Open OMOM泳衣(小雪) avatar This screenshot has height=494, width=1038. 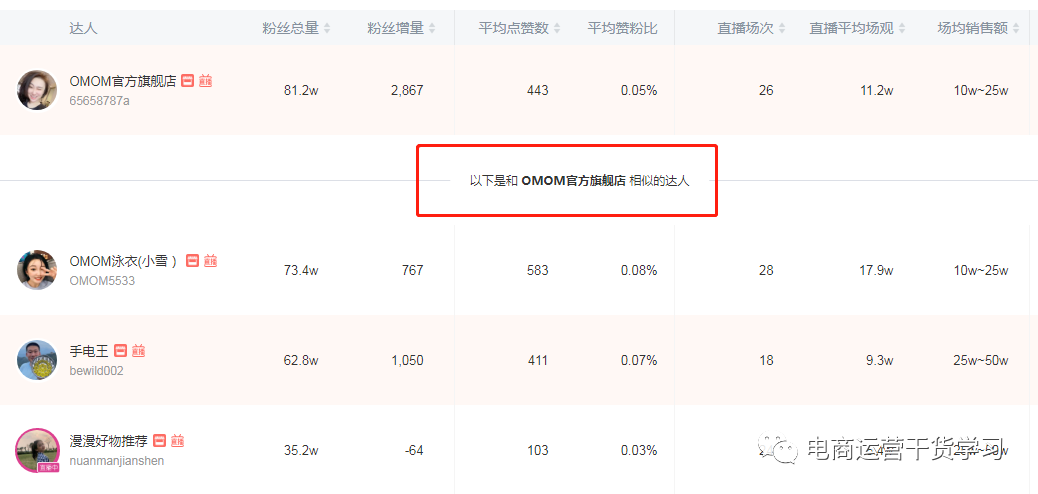click(36, 270)
